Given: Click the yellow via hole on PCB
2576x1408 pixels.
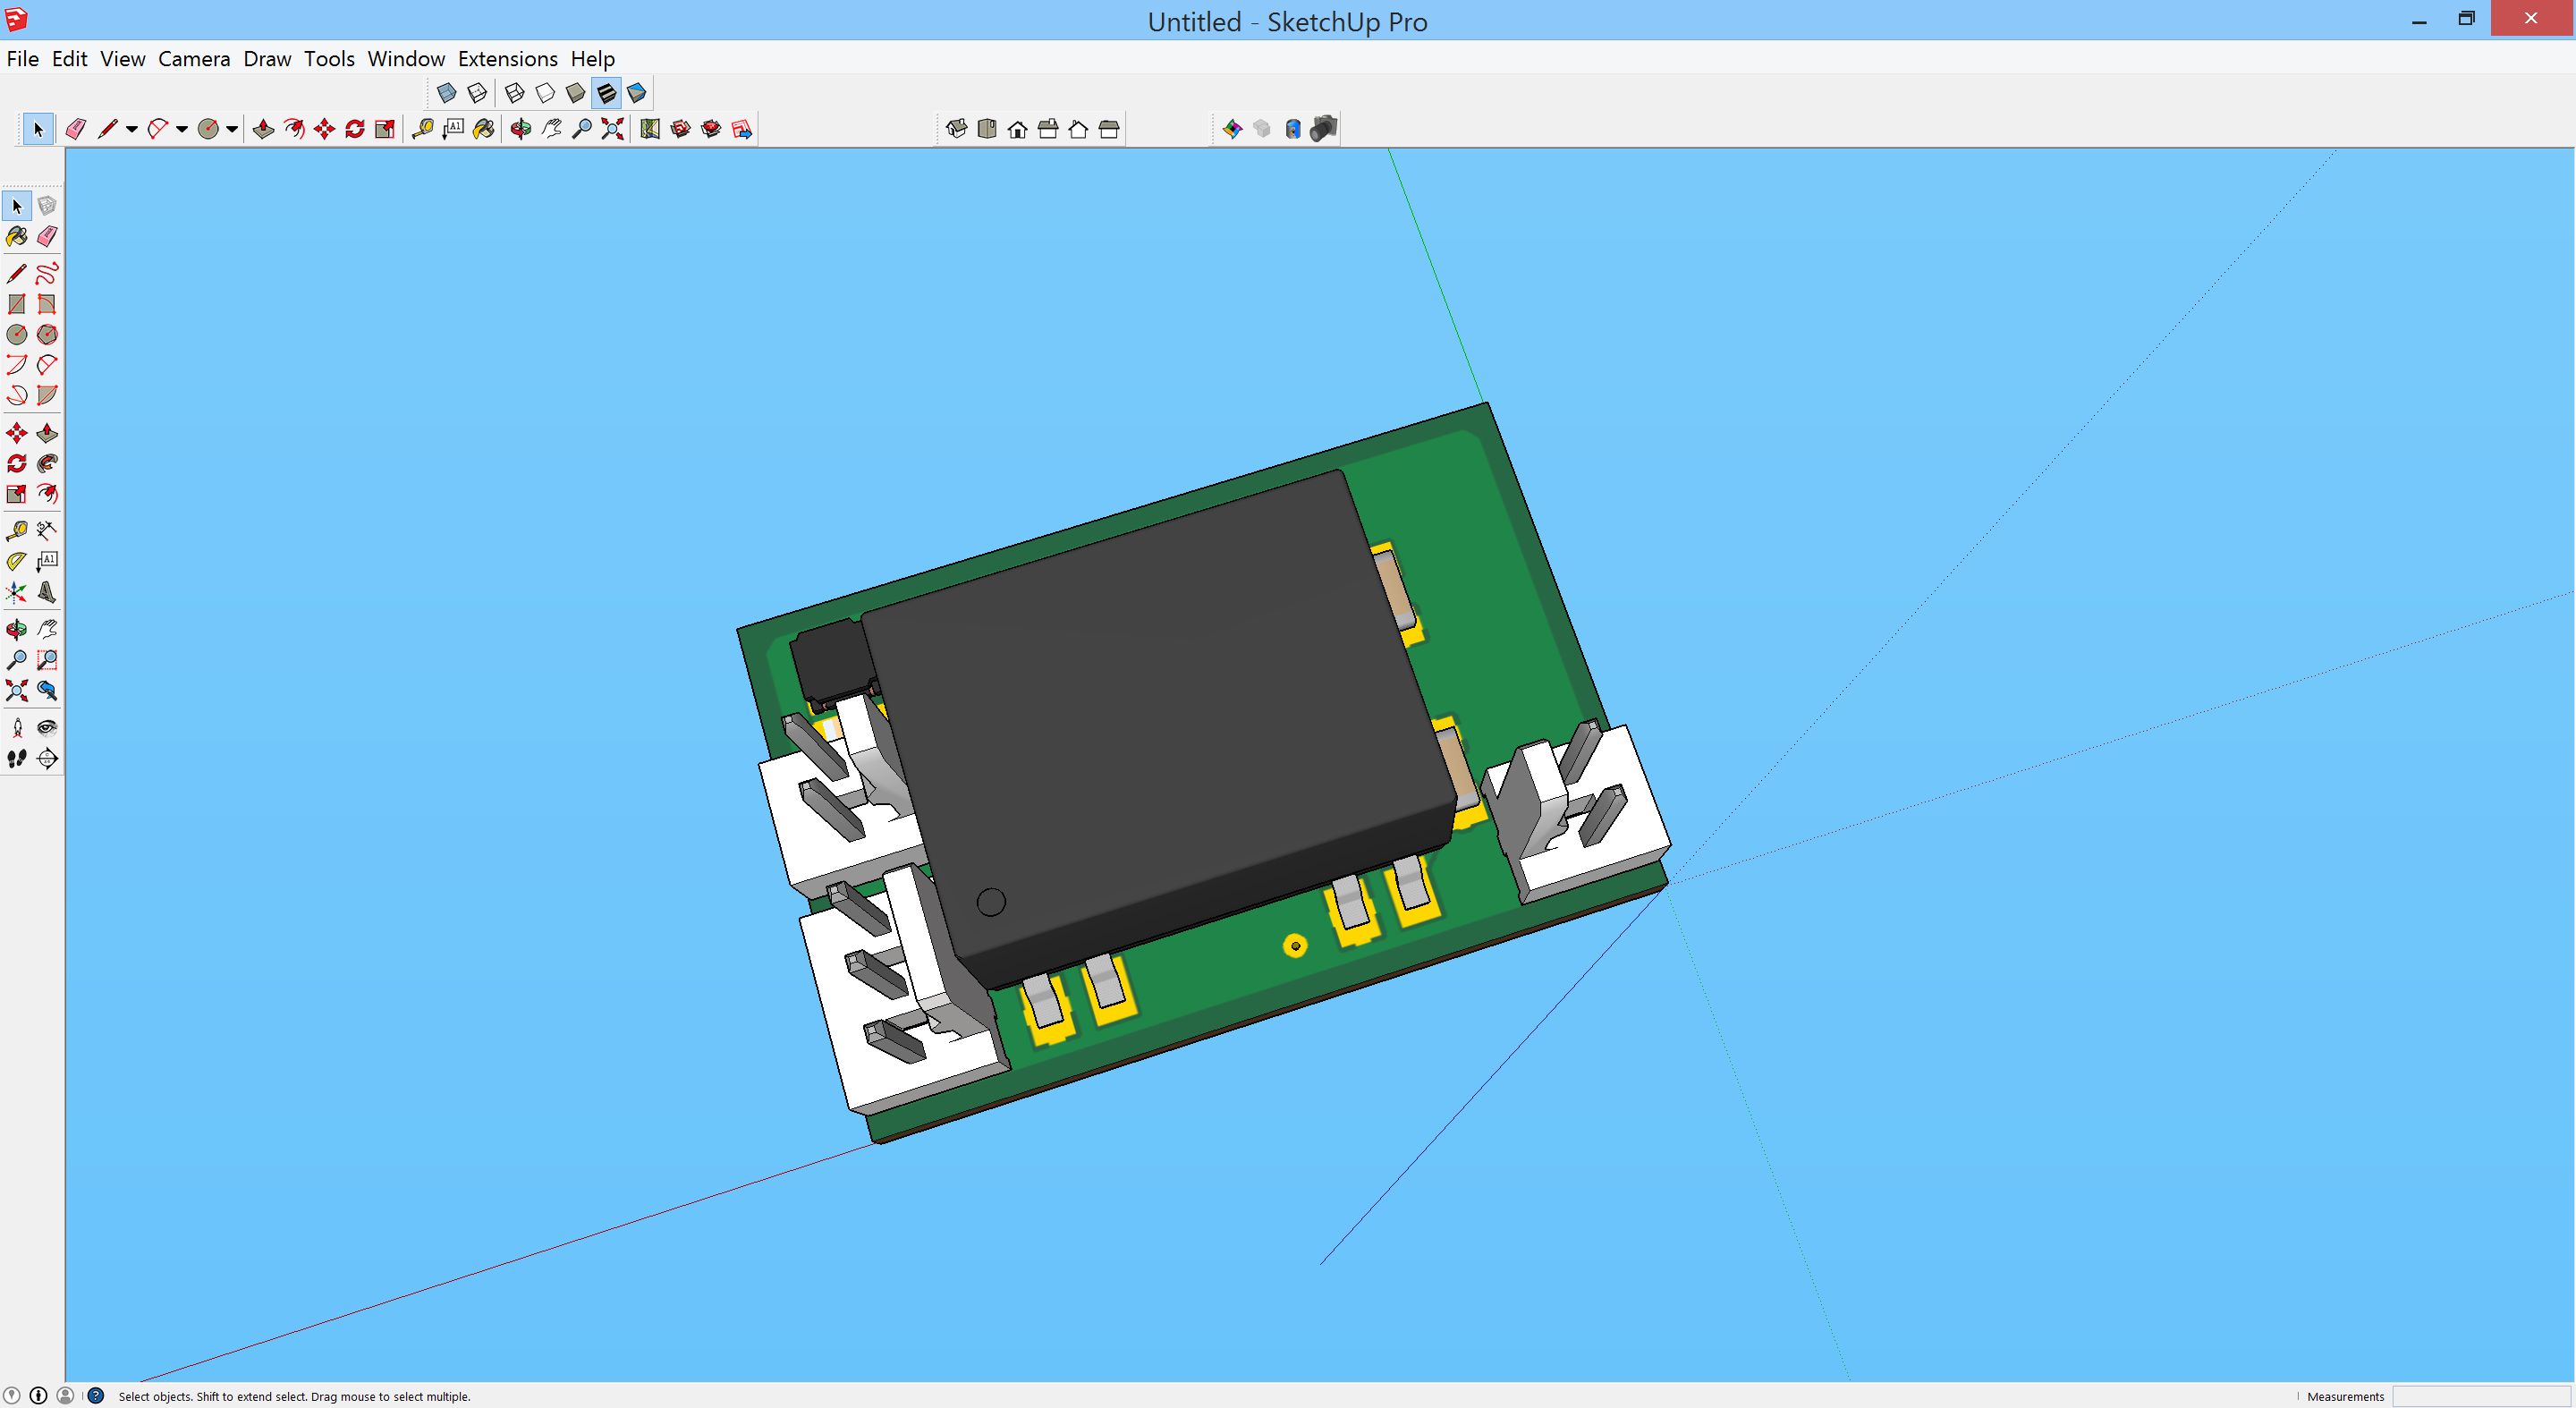Looking at the screenshot, I should [x=1295, y=945].
